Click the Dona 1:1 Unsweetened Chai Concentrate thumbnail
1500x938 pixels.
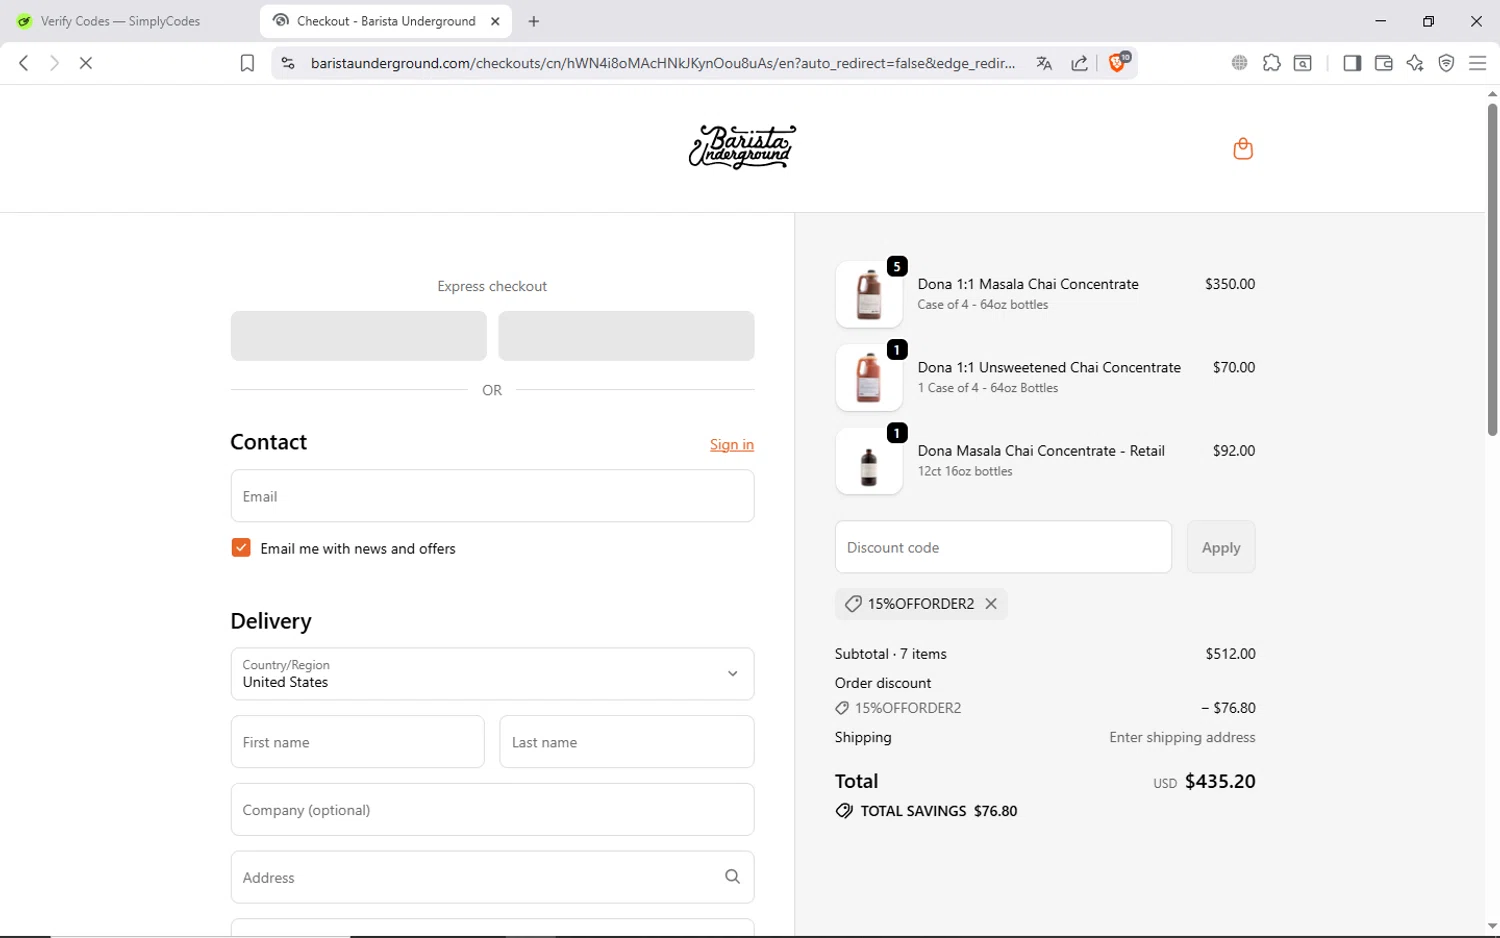pyautogui.click(x=869, y=377)
